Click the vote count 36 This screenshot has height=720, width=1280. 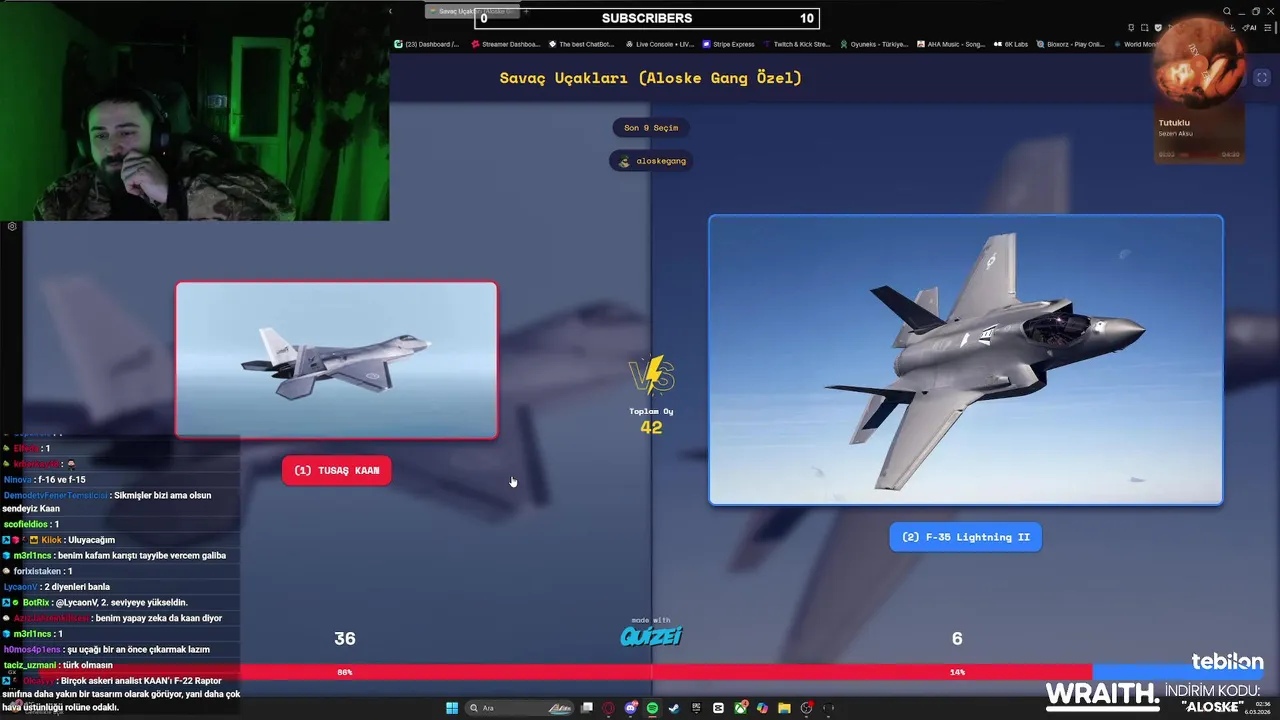point(345,638)
